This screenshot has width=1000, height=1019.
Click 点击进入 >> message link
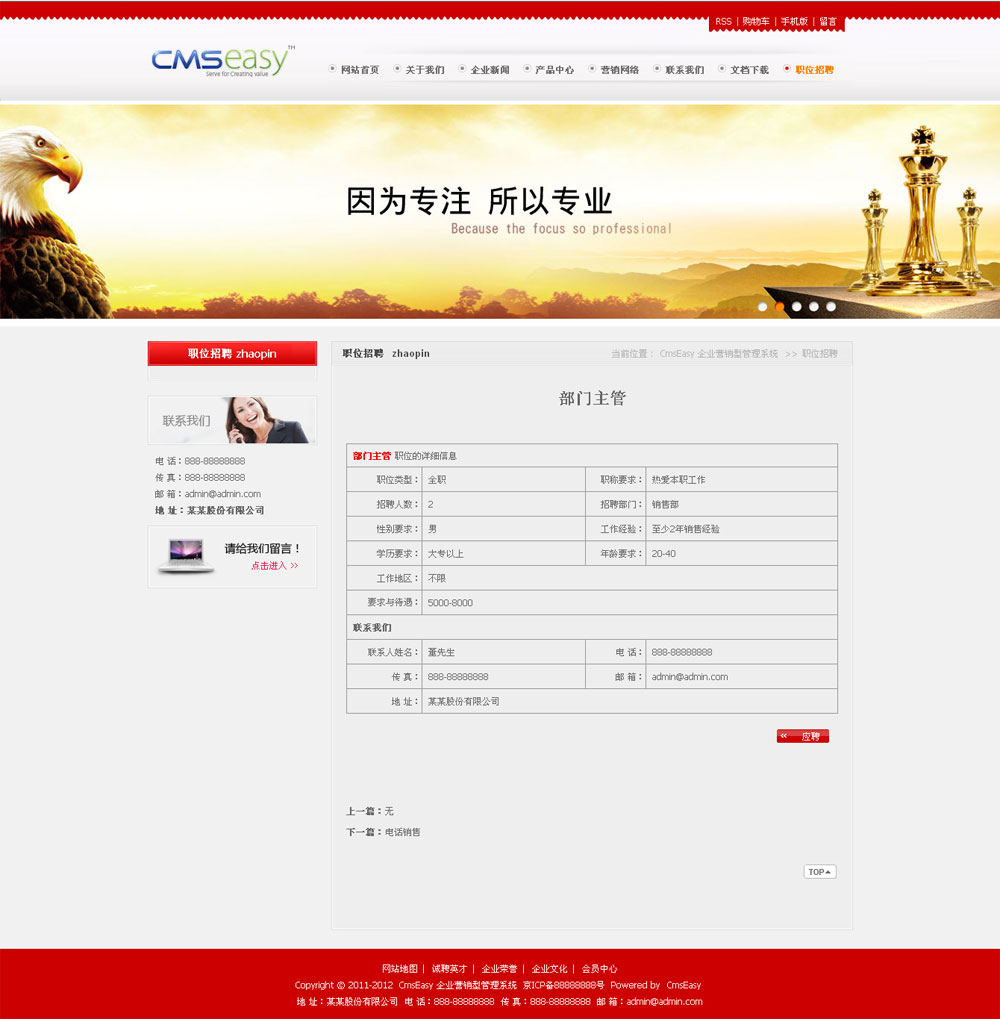tap(274, 566)
